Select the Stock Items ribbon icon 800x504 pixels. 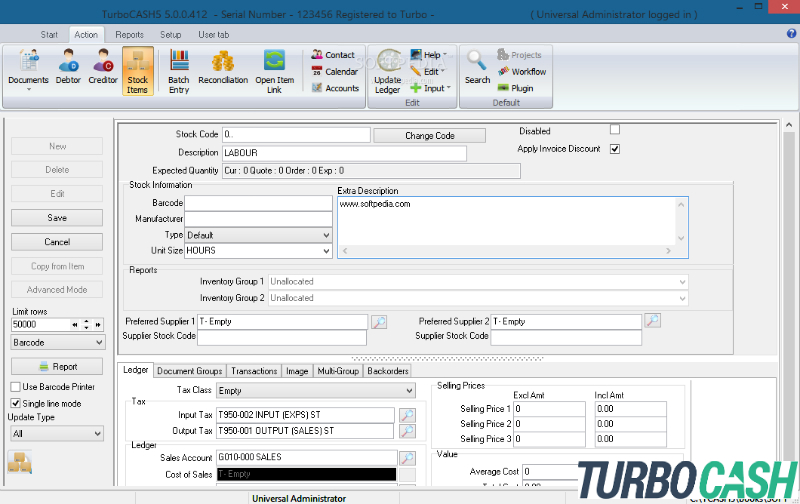point(138,71)
